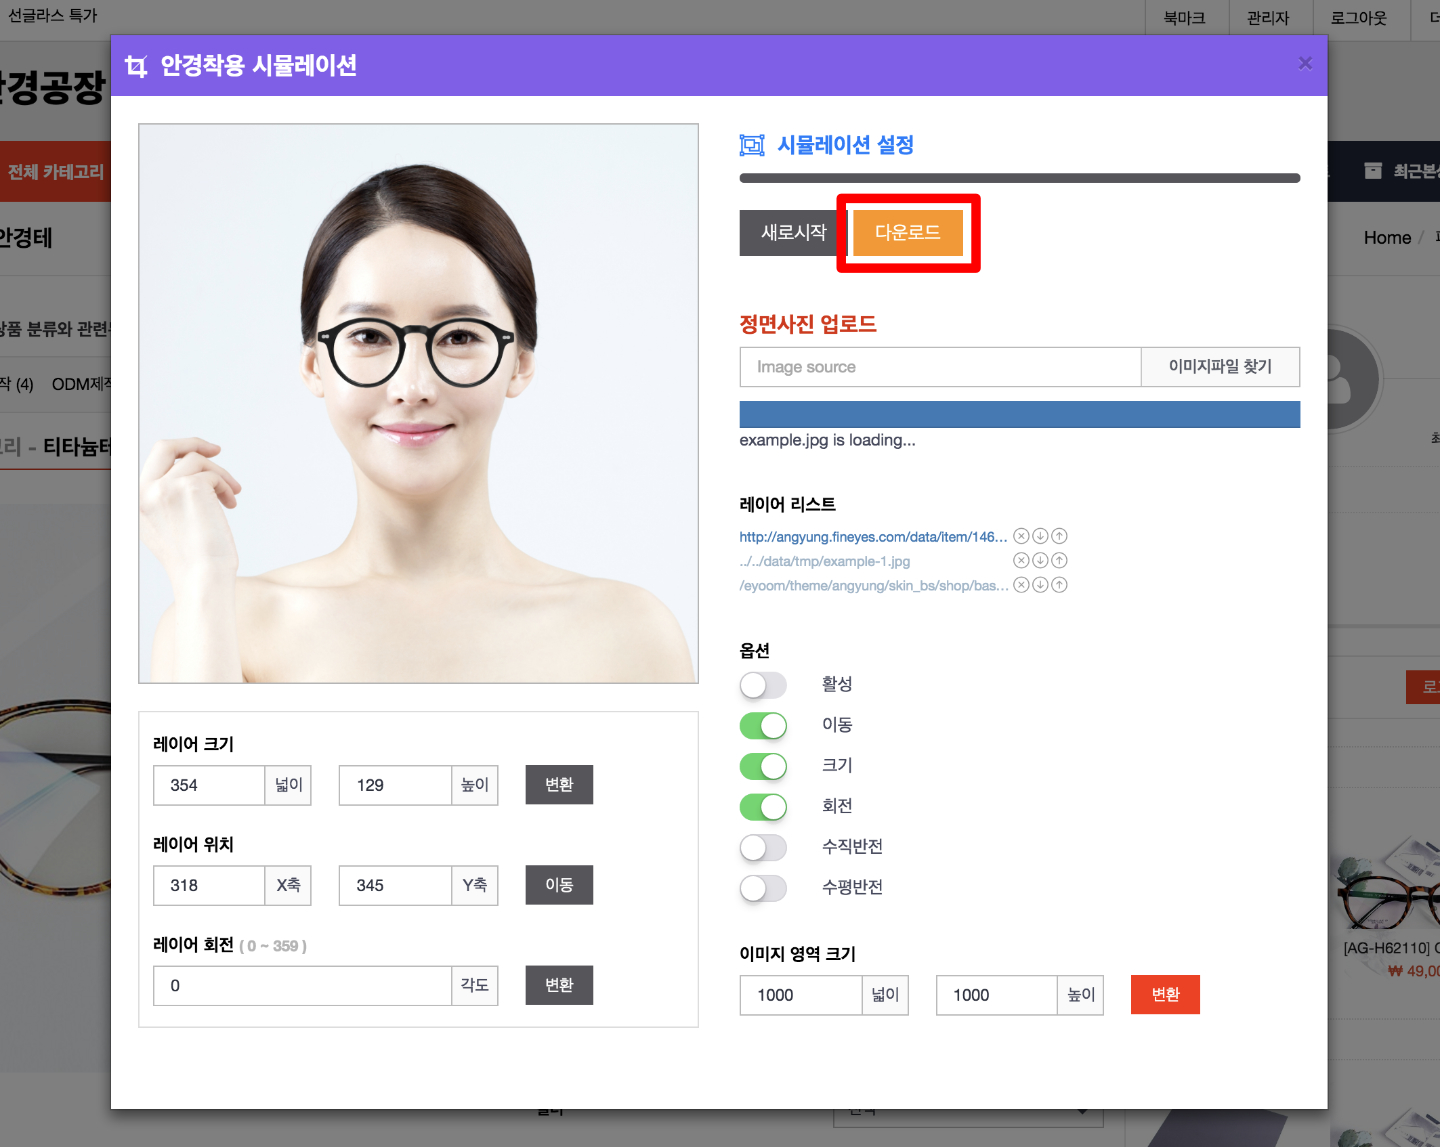
Task: Click 선글라스 특가 in the background page
Action: point(53,15)
